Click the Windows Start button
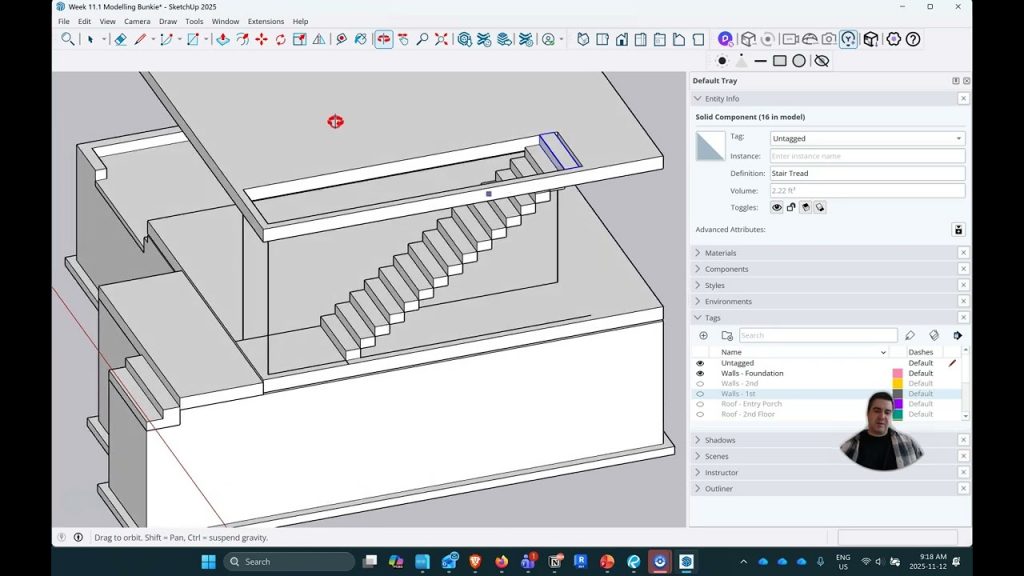Image resolution: width=1024 pixels, height=576 pixels. (x=208, y=562)
